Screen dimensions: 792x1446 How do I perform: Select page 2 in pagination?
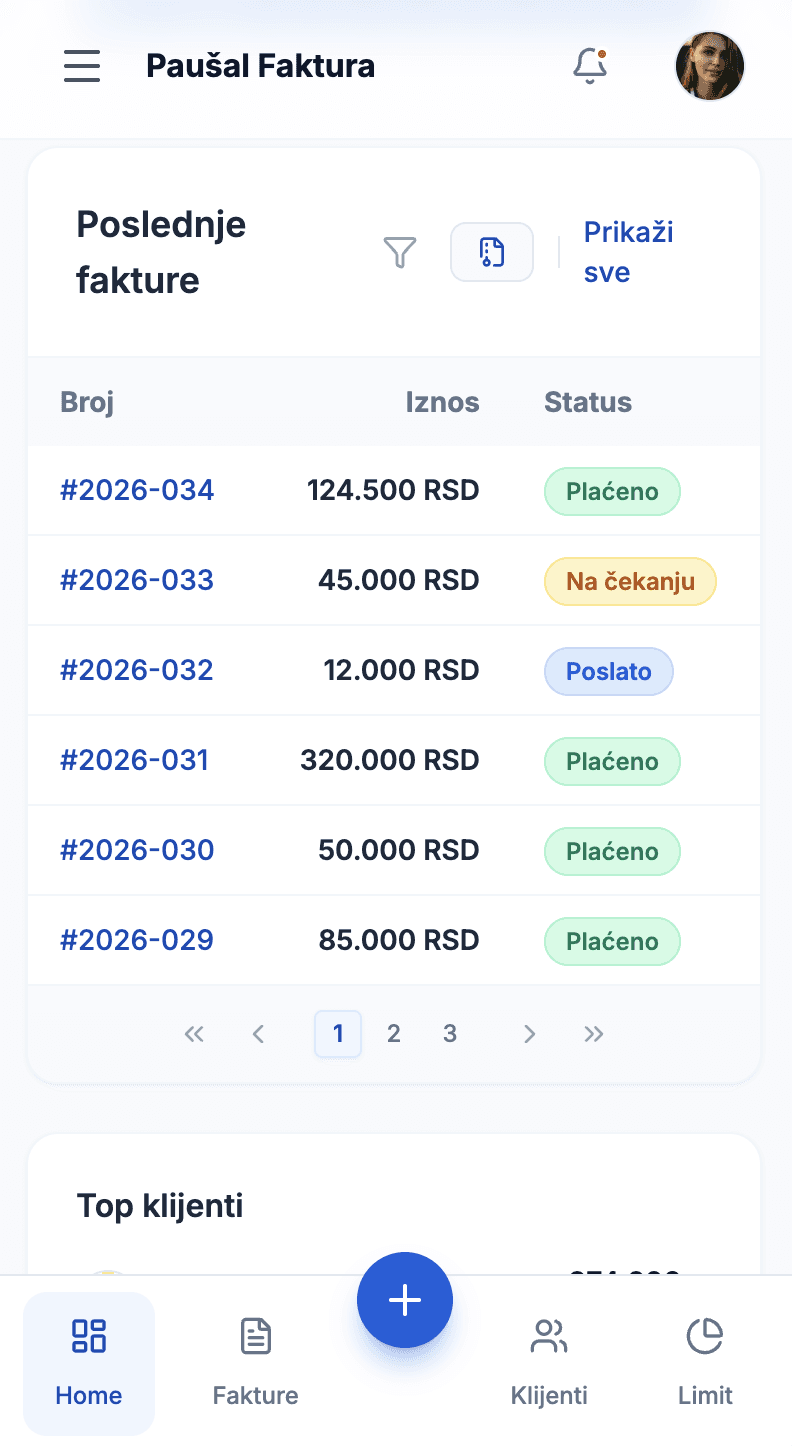tap(394, 1034)
